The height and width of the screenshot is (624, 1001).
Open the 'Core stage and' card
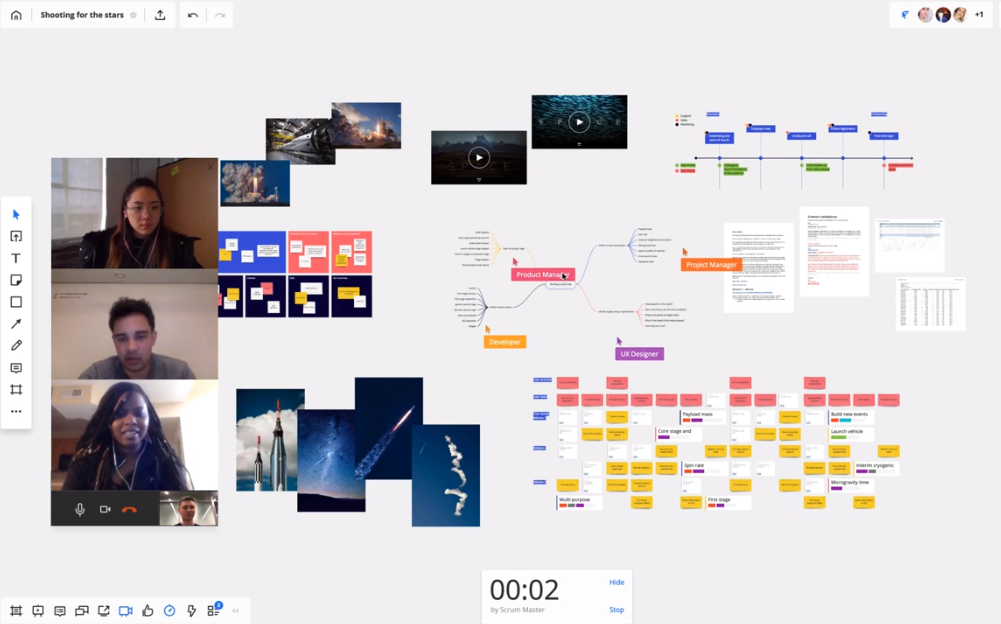pos(679,434)
